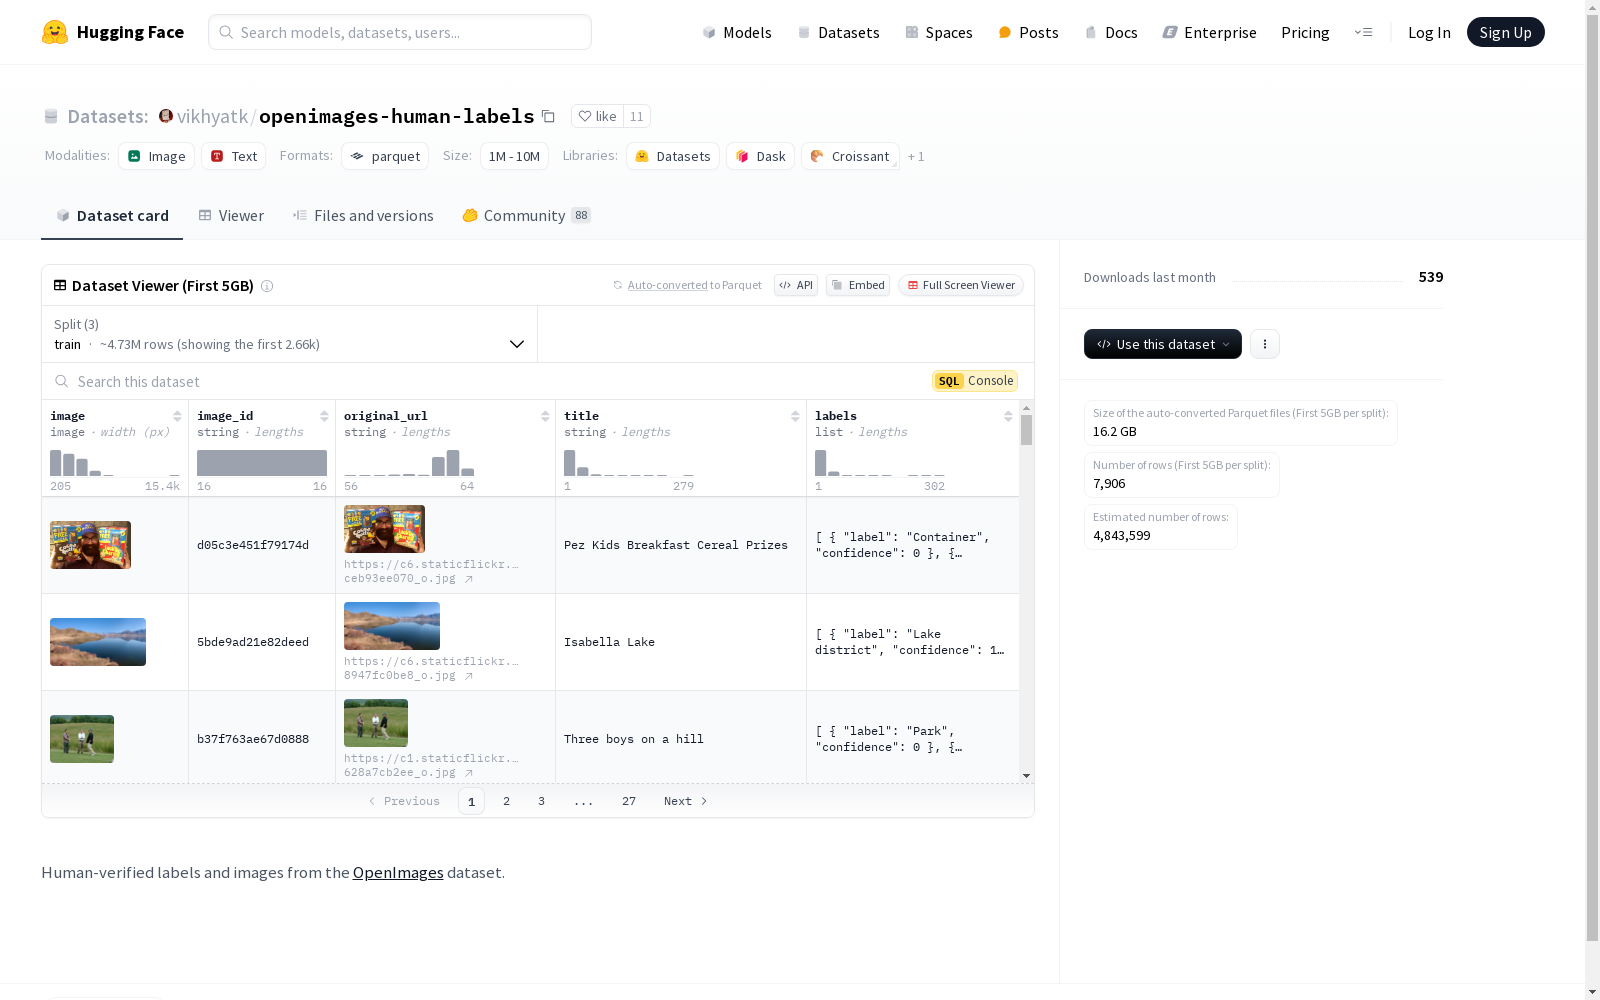Open Full Screen Viewer
Image resolution: width=1600 pixels, height=1000 pixels.
(x=961, y=285)
